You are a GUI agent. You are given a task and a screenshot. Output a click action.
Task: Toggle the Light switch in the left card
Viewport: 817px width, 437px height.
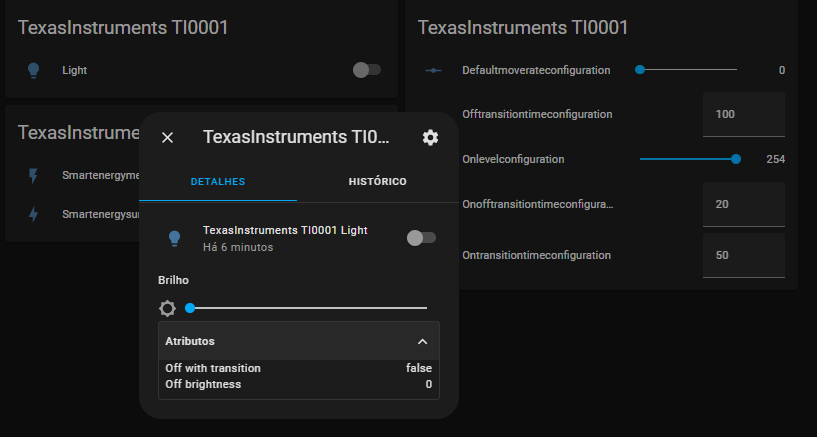click(x=367, y=70)
